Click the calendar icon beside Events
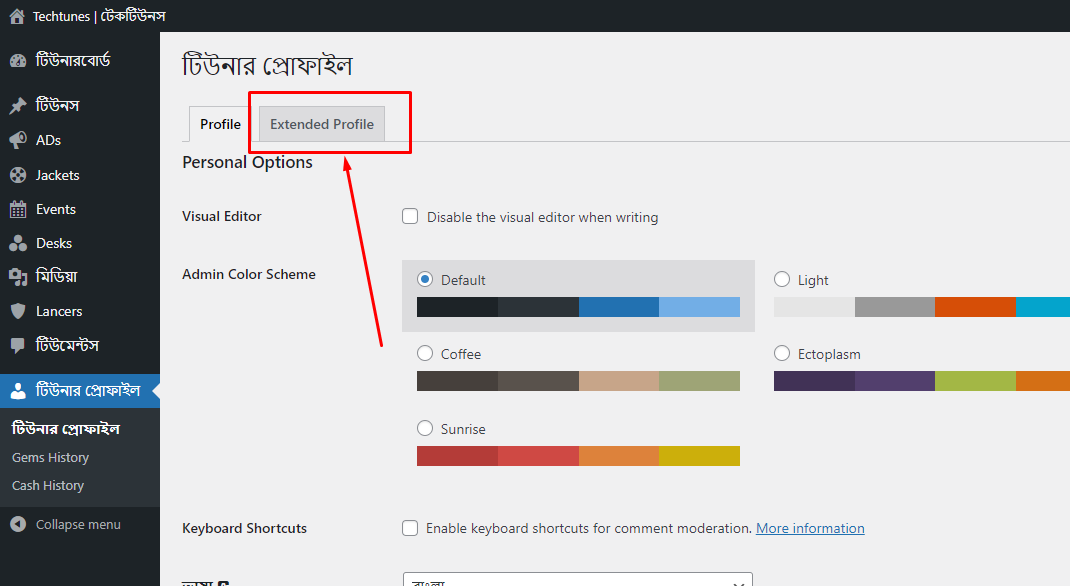 pos(18,209)
